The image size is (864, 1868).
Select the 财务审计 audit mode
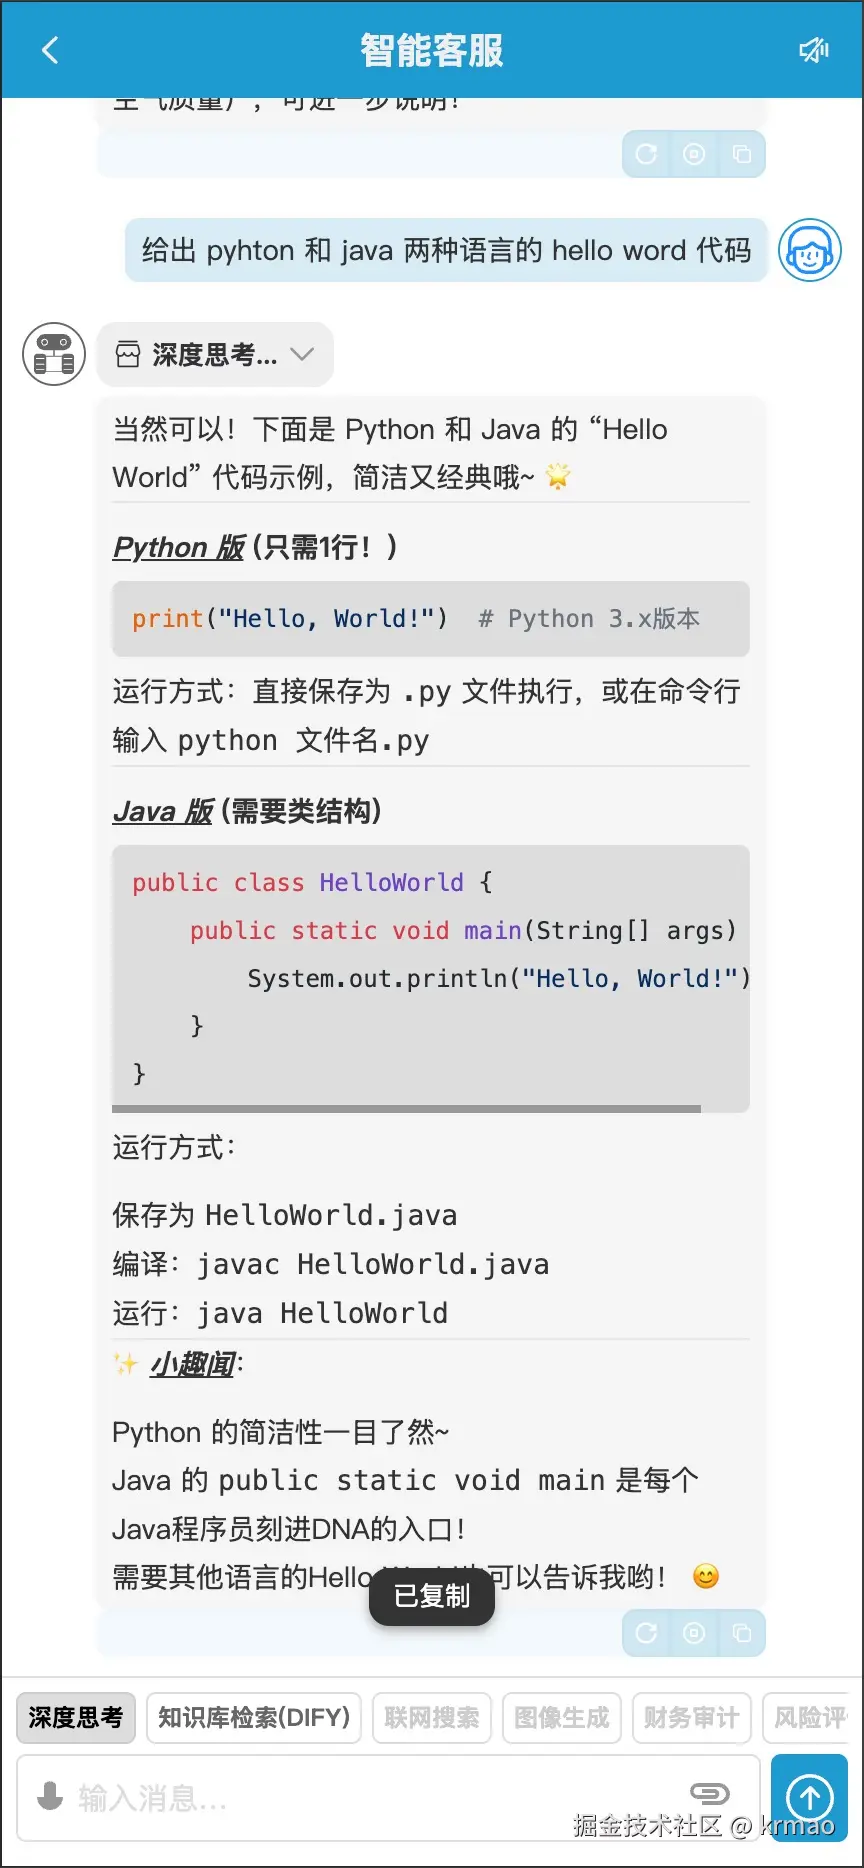point(691,1717)
